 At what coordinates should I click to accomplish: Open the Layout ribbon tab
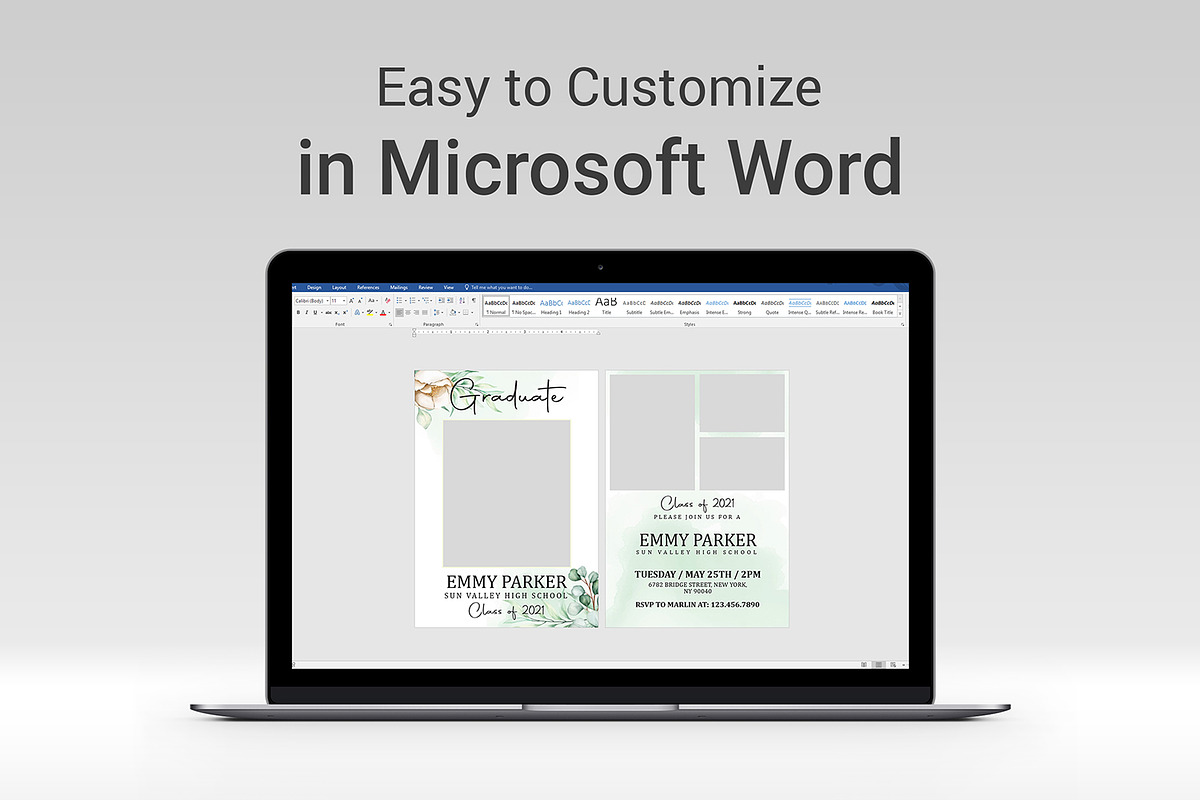339,287
